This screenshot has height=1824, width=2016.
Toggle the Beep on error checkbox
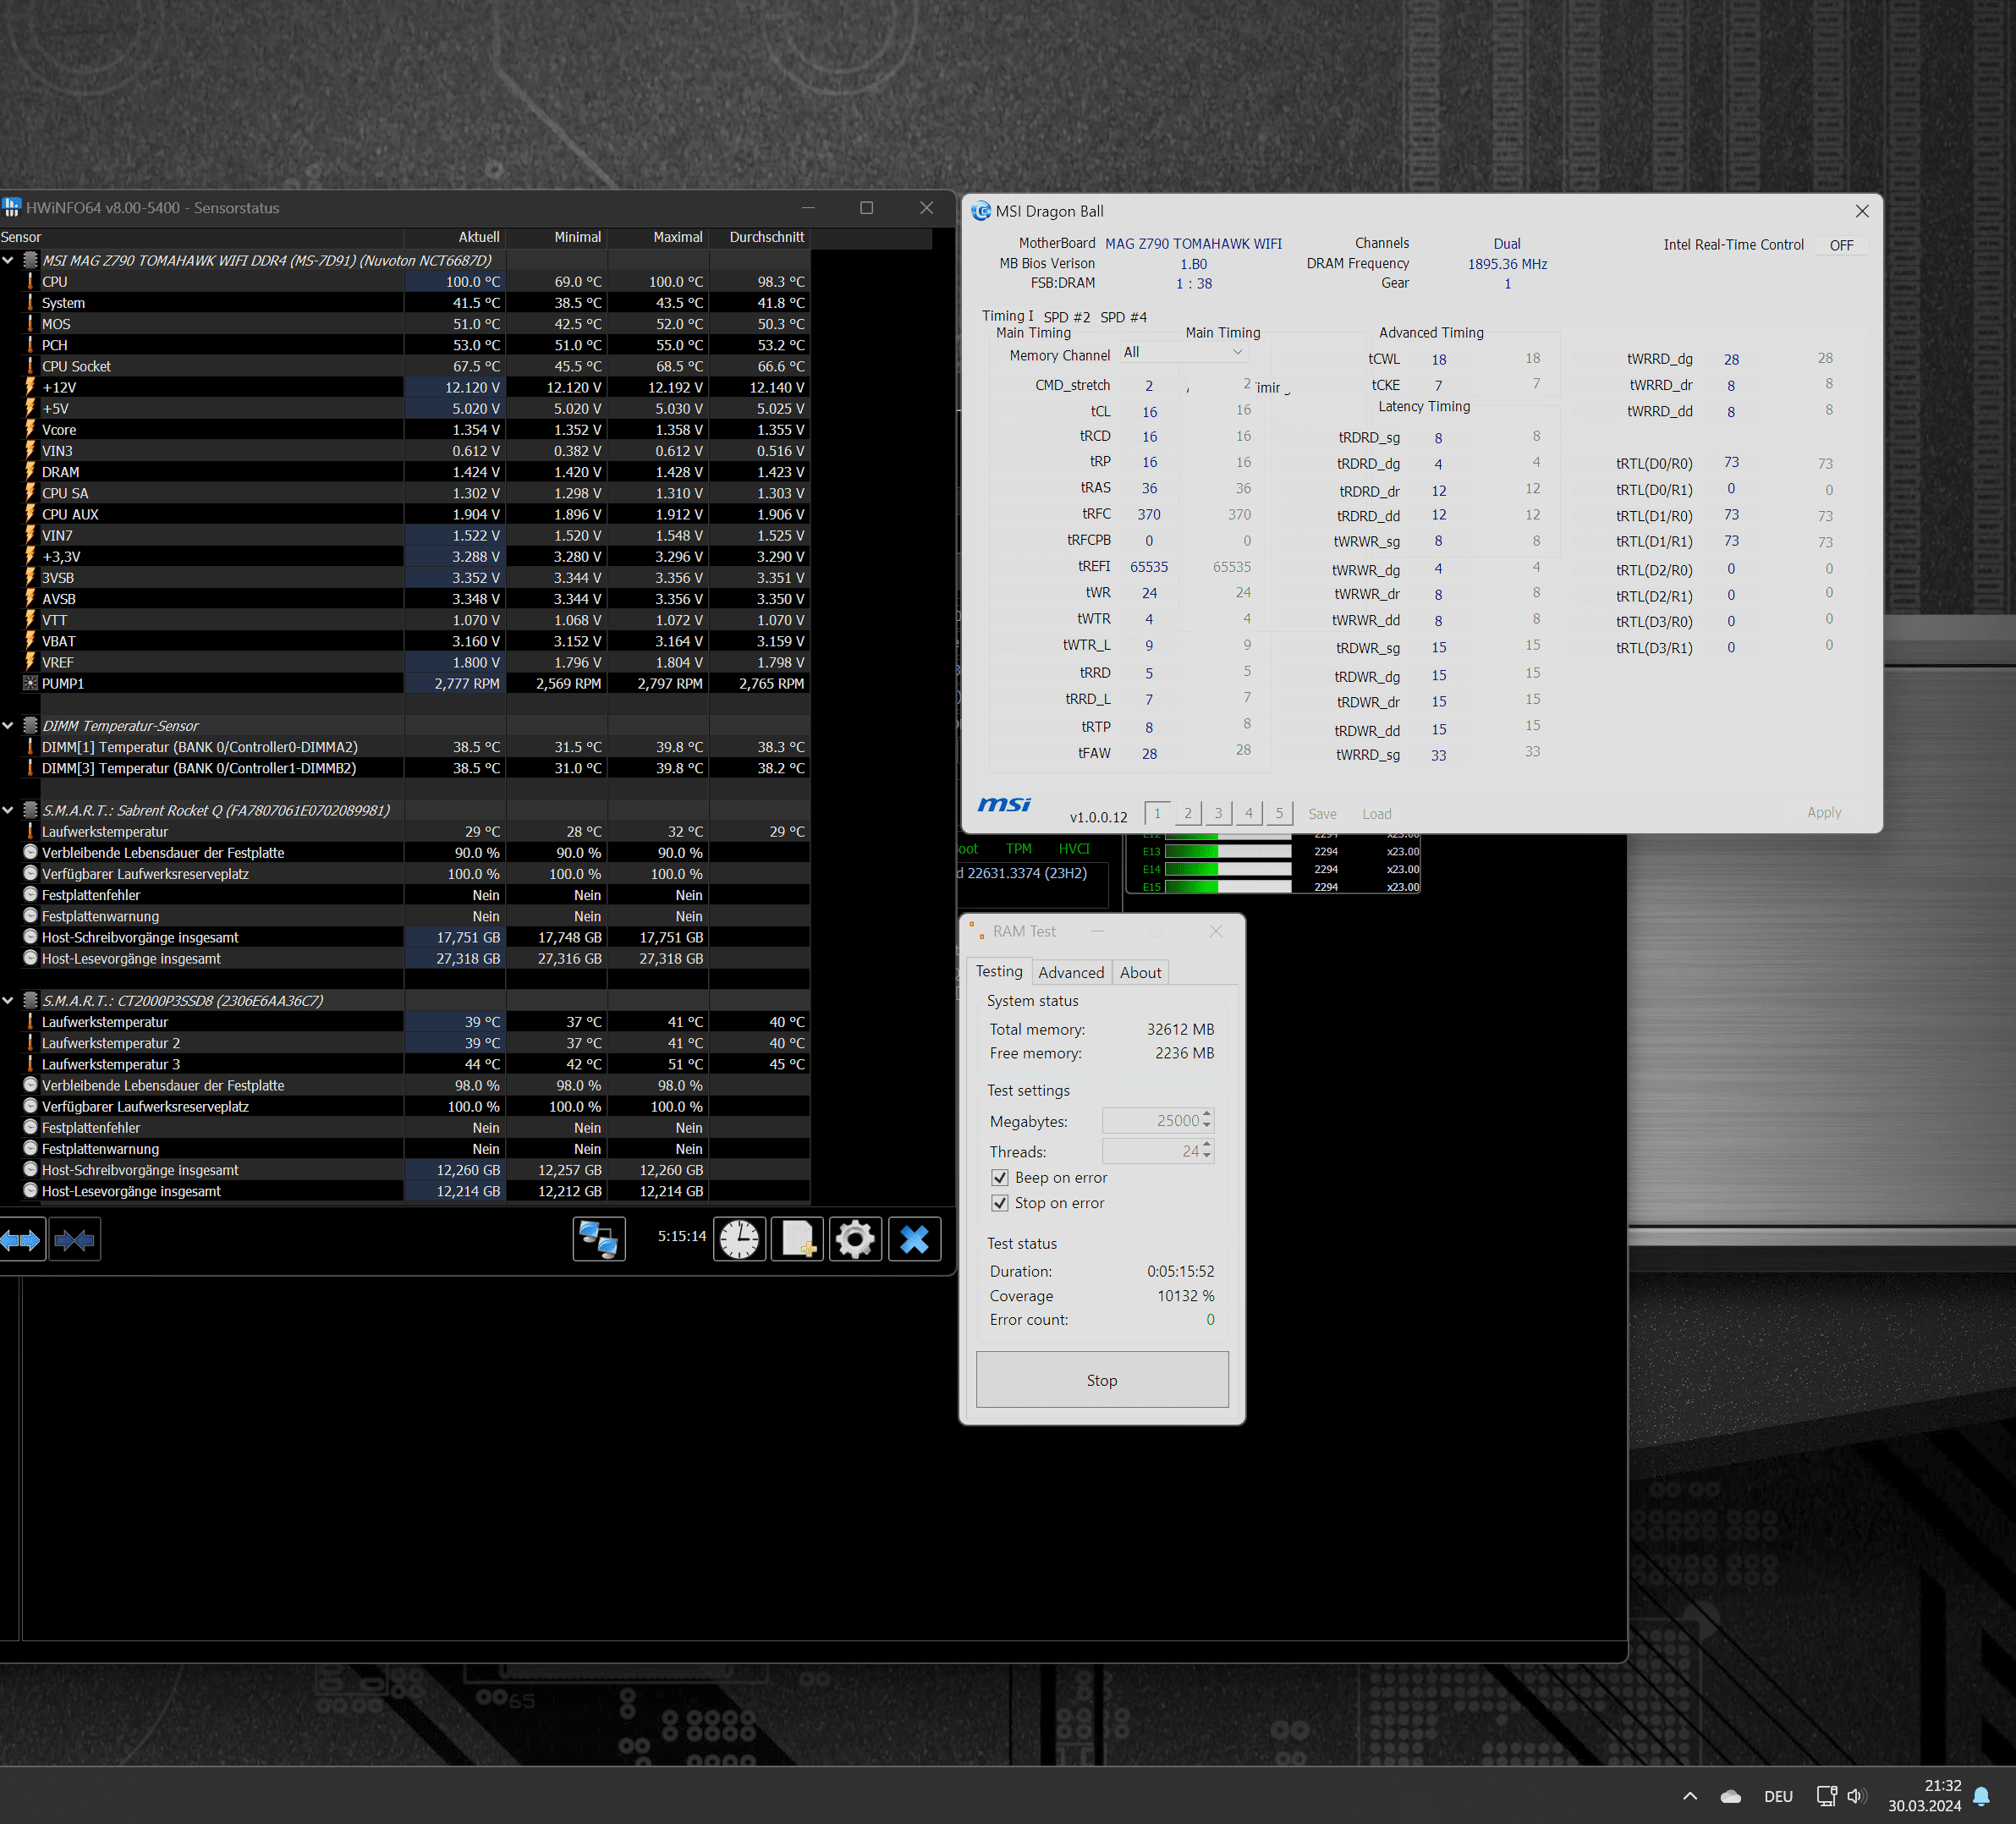click(x=1000, y=1178)
